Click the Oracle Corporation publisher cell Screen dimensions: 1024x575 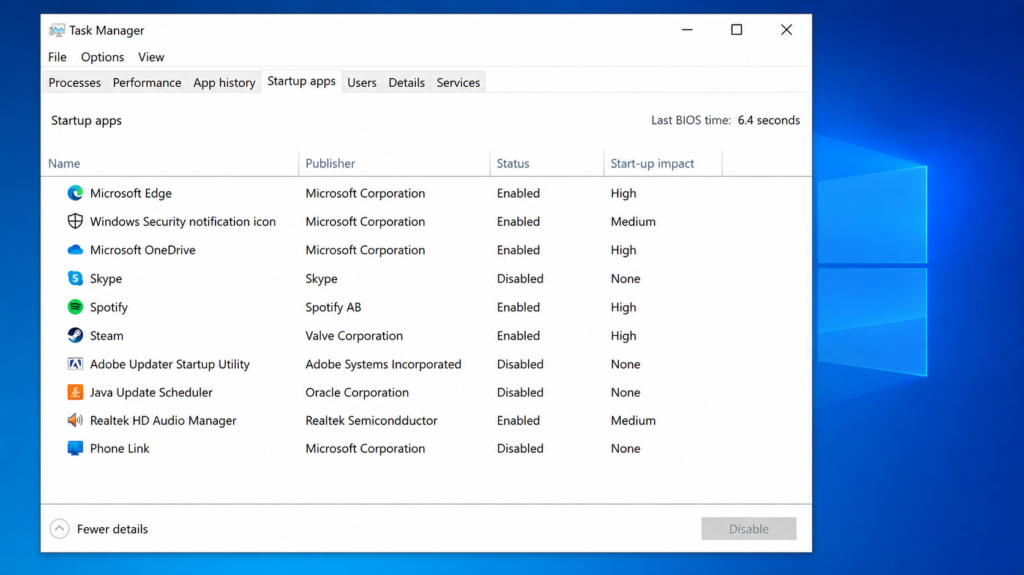(357, 392)
